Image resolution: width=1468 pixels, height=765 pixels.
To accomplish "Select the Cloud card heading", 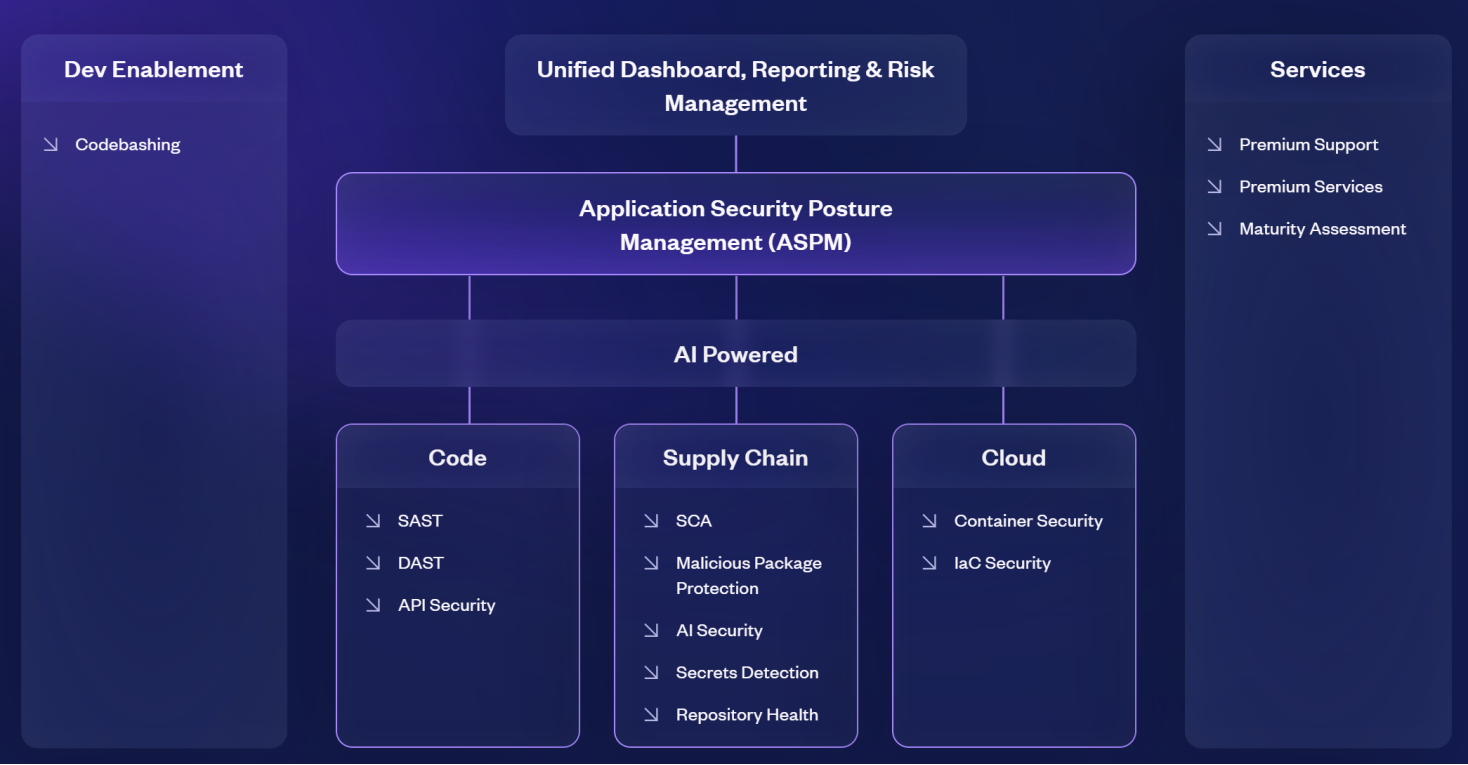I will point(1013,458).
